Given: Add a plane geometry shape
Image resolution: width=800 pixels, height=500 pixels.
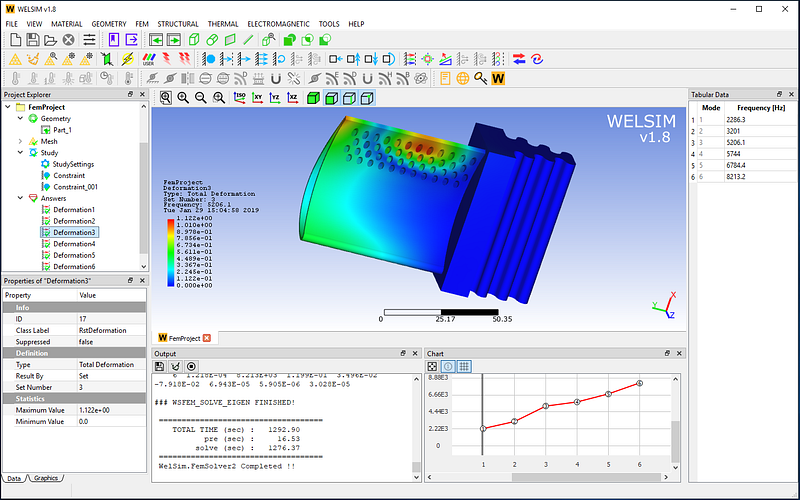Looking at the screenshot, I should 230,40.
